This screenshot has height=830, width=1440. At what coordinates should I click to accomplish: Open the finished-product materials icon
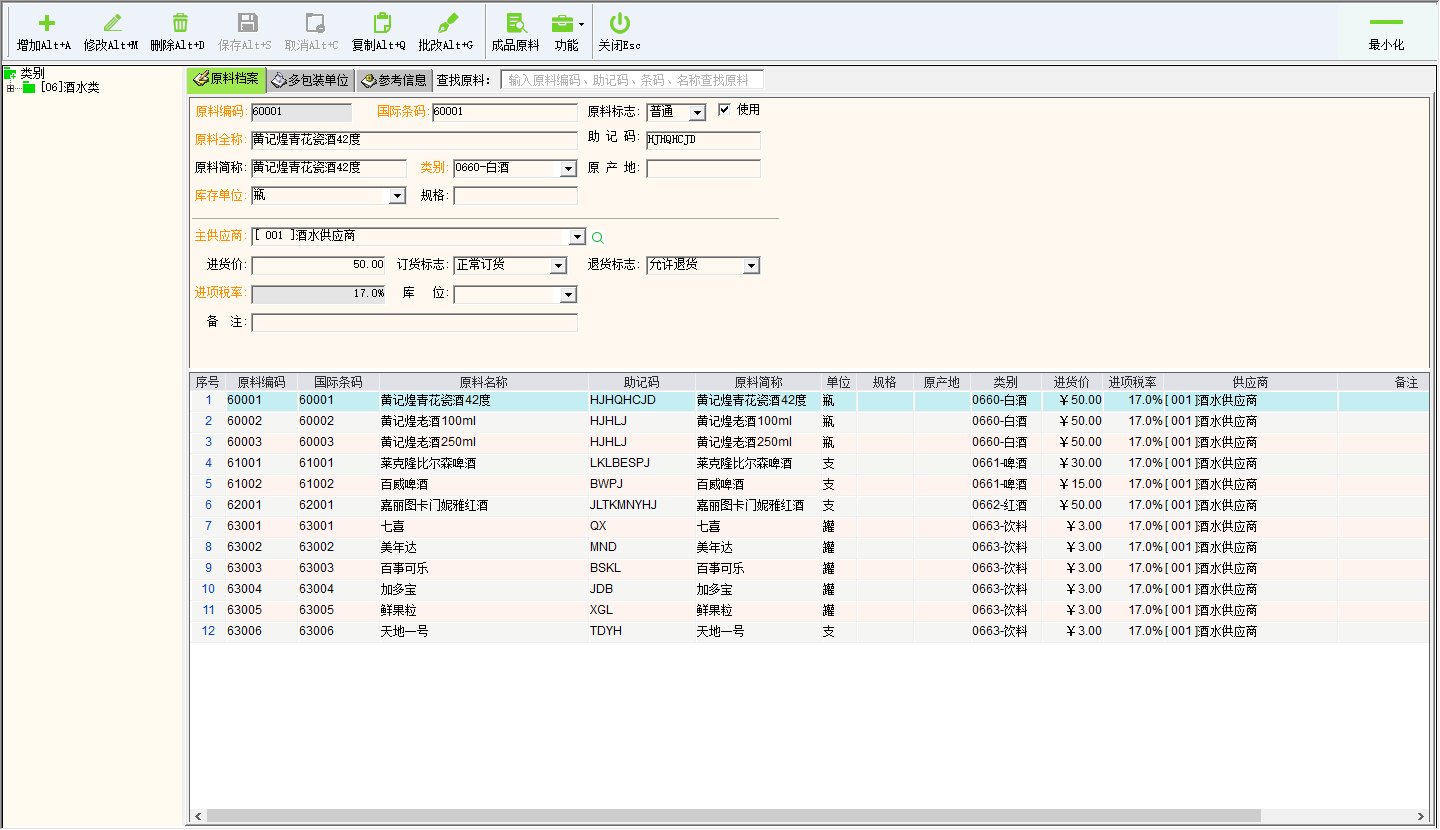[516, 23]
